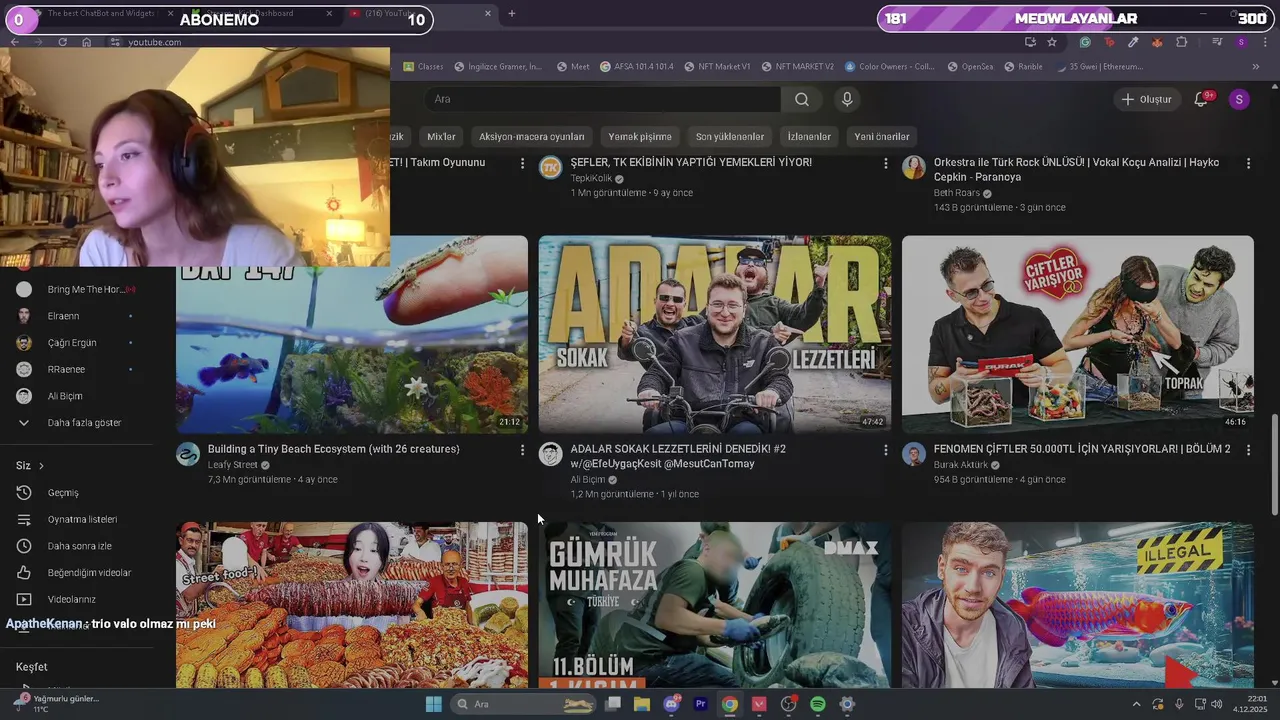Select the Yemek pişirme chip
Viewport: 1280px width, 720px height.
(x=640, y=137)
